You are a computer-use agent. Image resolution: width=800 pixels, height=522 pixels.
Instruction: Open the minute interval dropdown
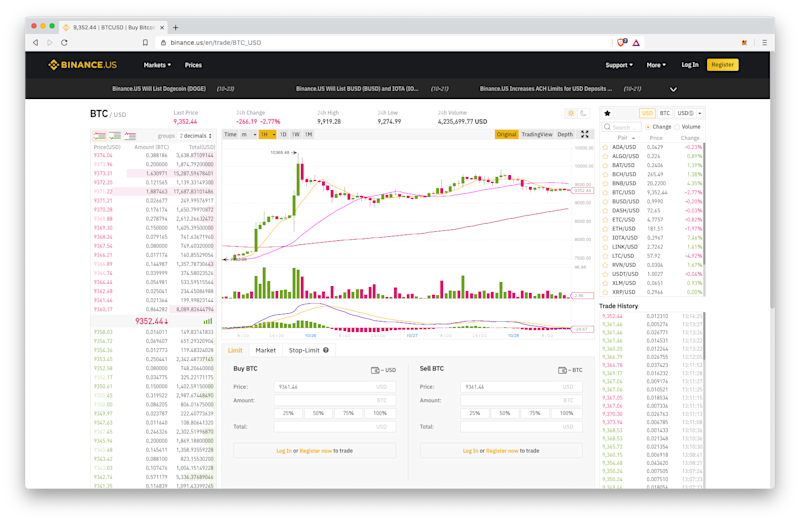pyautogui.click(x=248, y=134)
